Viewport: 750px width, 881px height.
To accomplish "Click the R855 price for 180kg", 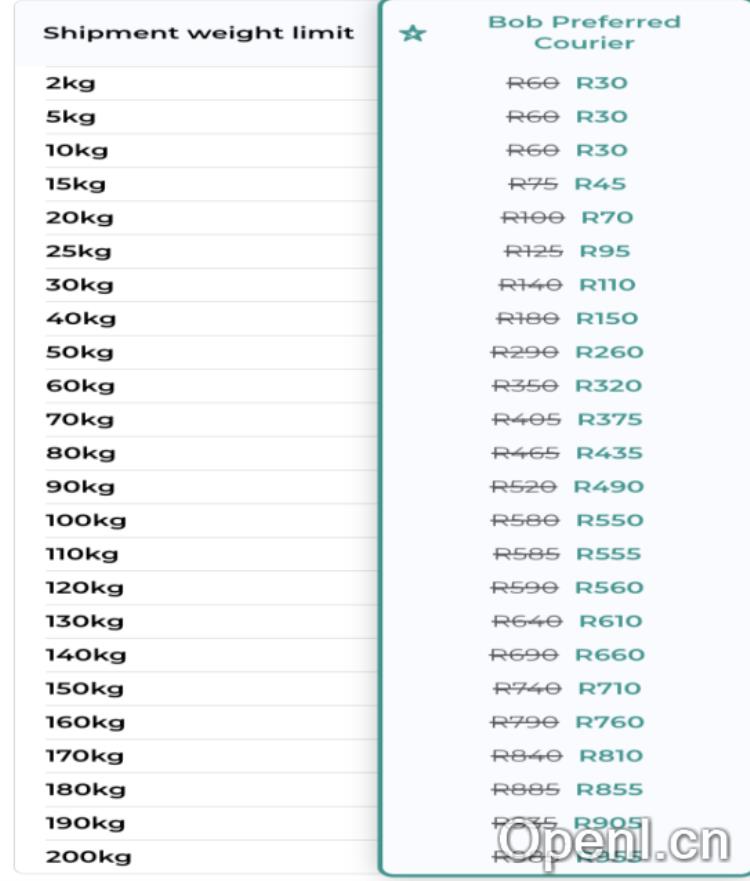I will (x=609, y=789).
